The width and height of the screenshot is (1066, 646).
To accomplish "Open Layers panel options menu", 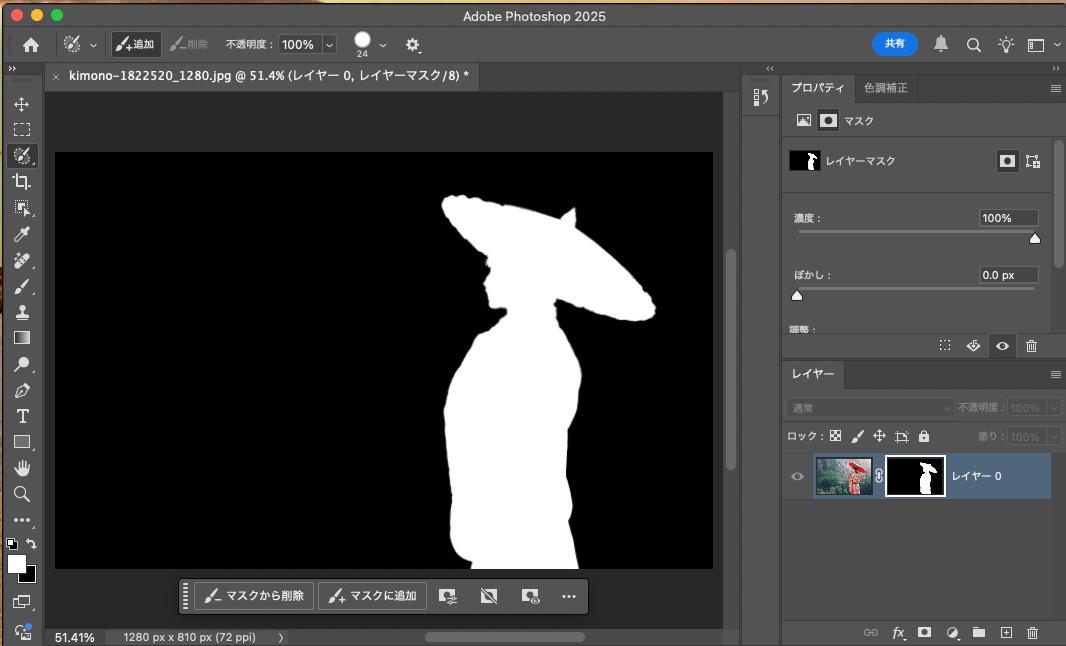I will (1055, 374).
